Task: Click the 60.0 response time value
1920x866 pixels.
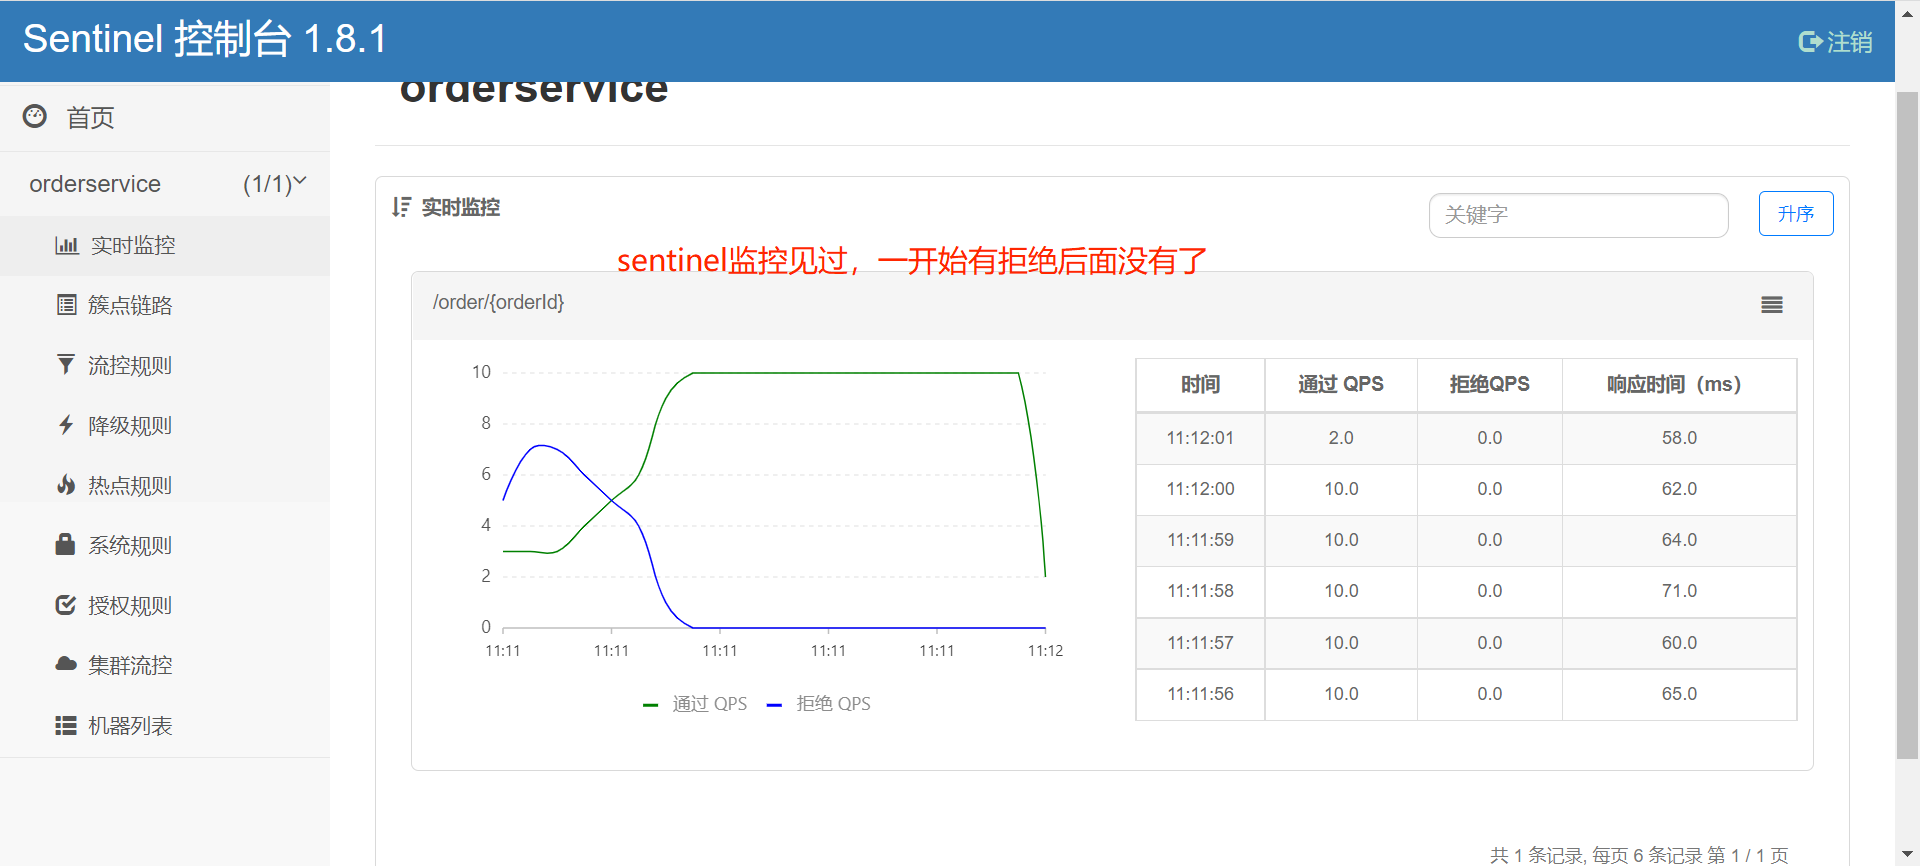Action: (1679, 643)
